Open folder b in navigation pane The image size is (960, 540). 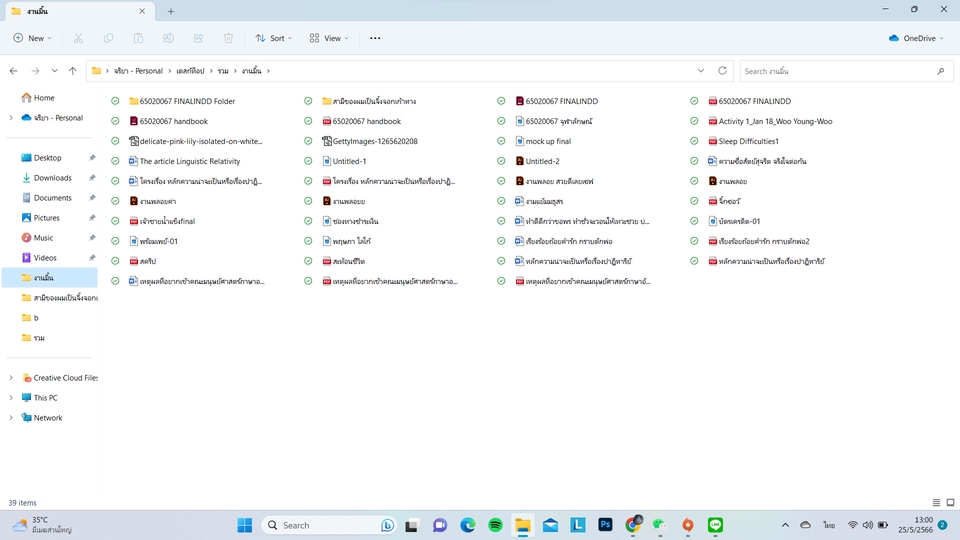pyautogui.click(x=36, y=318)
